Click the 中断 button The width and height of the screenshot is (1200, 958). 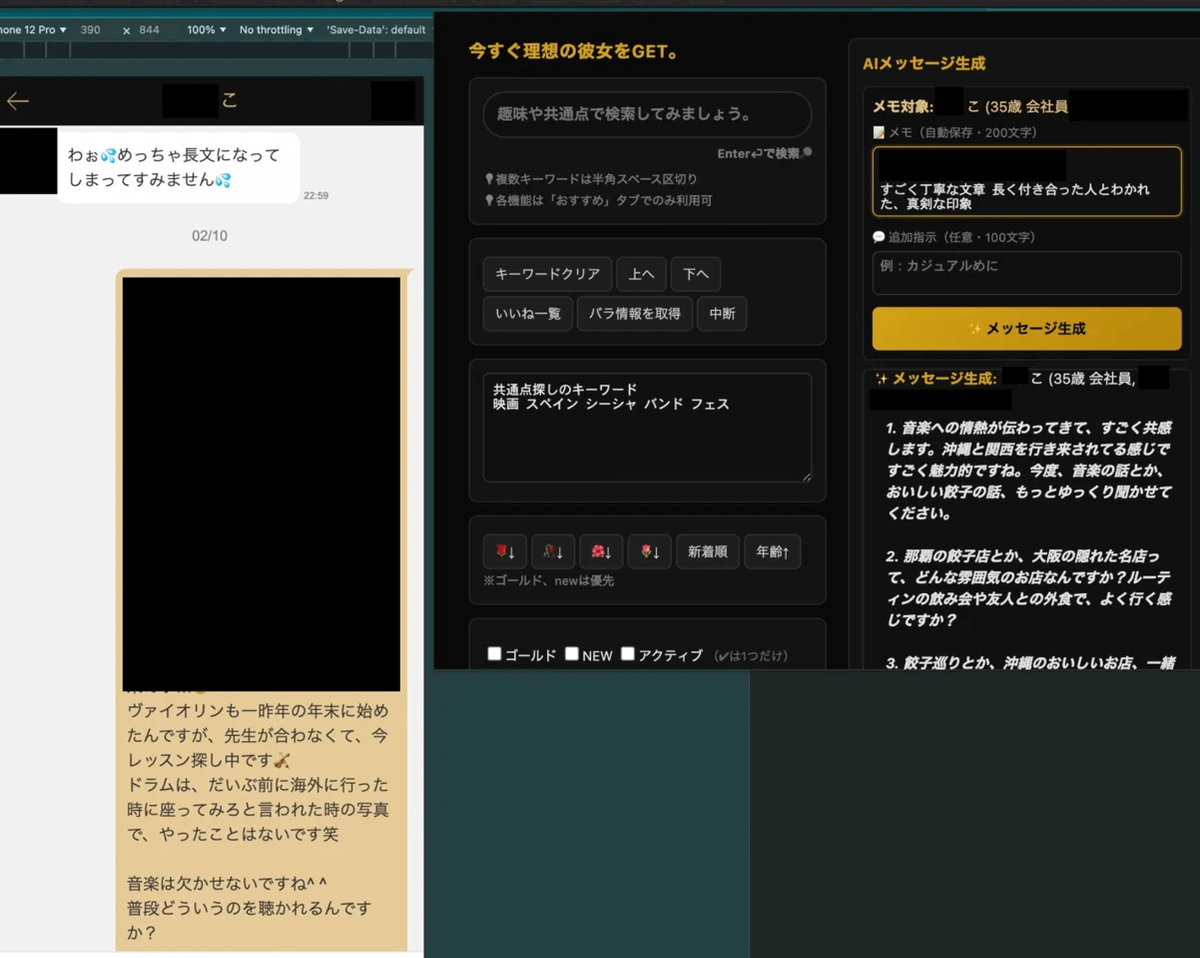coord(722,313)
